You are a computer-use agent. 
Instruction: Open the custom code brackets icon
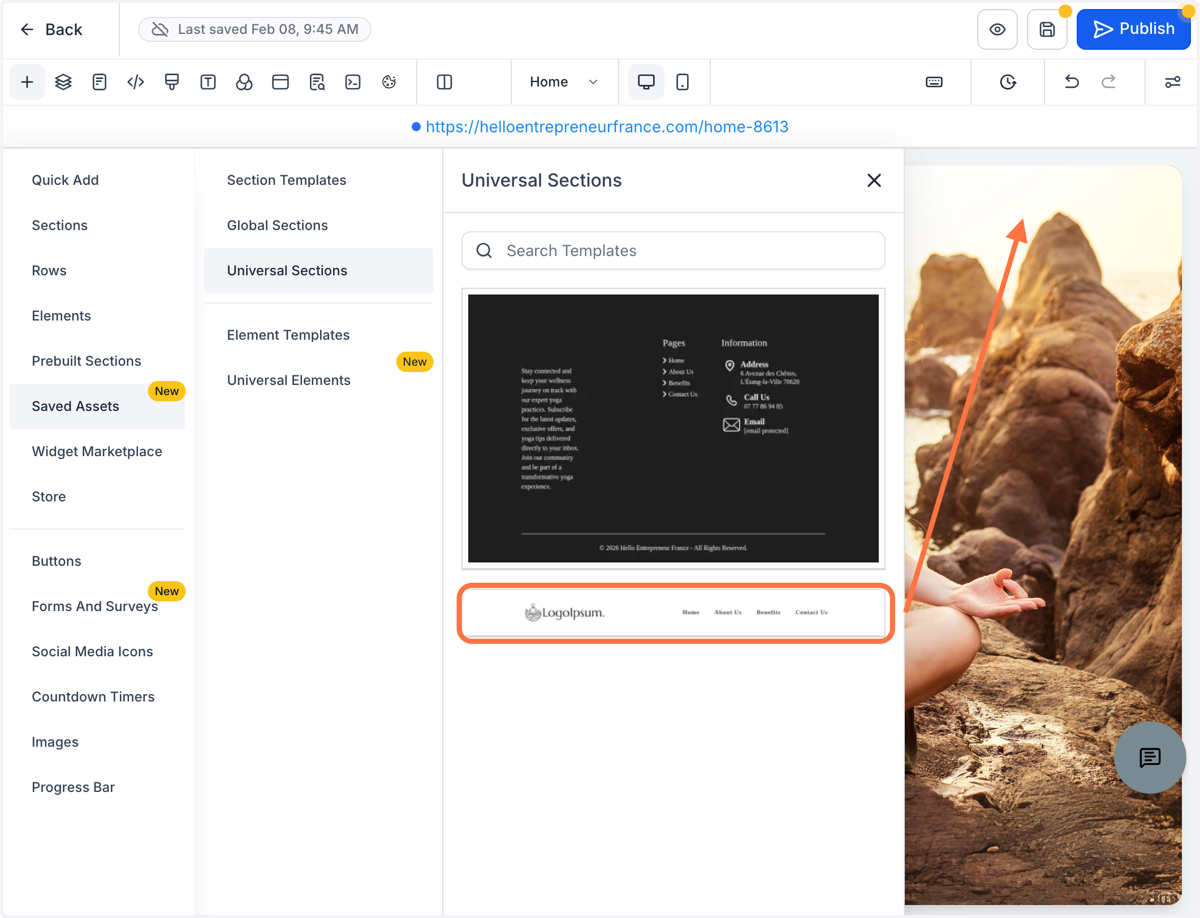[x=136, y=82]
